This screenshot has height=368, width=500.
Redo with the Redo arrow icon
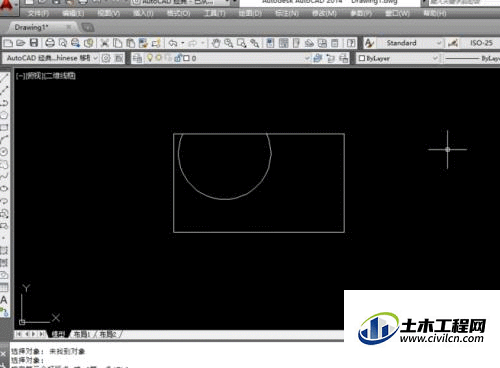(193, 43)
